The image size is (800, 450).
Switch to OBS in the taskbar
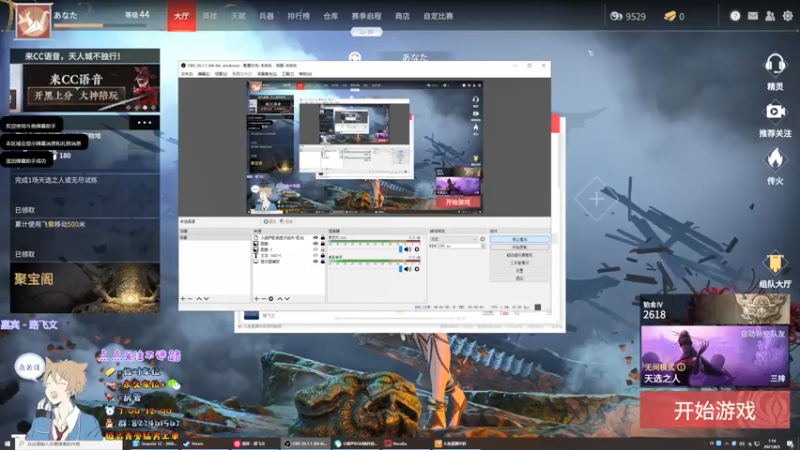click(x=306, y=444)
